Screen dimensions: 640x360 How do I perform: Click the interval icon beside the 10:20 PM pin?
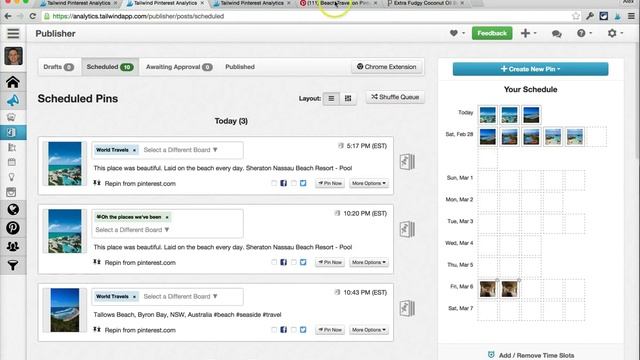coord(407,230)
